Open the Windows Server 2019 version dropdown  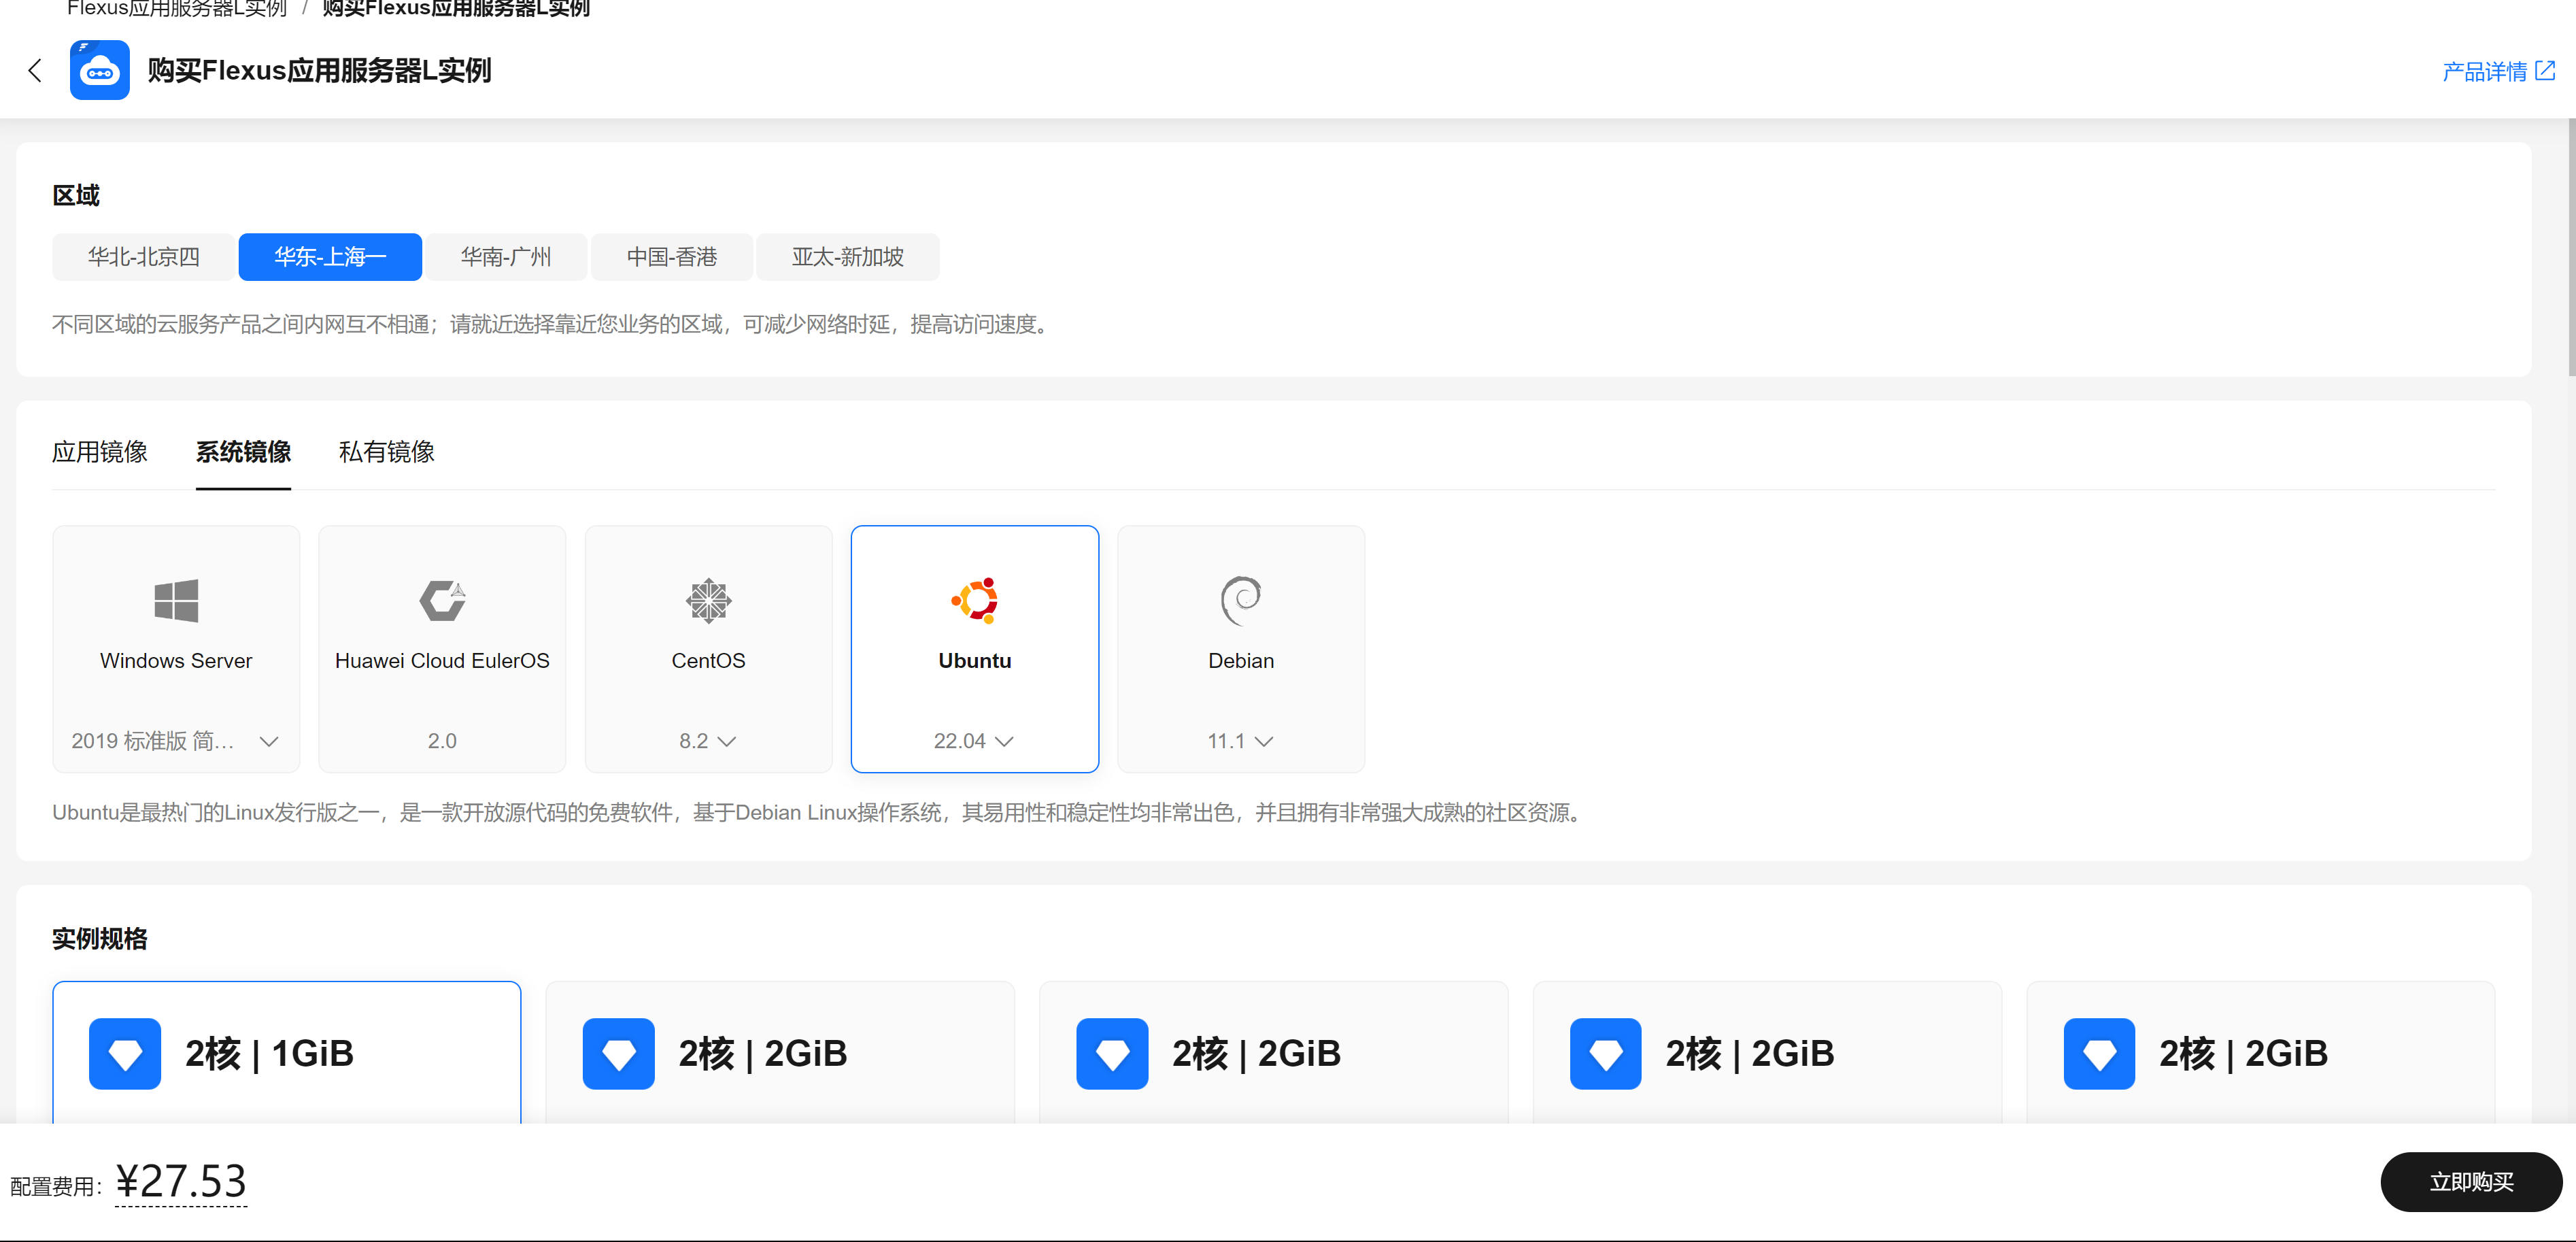click(176, 741)
